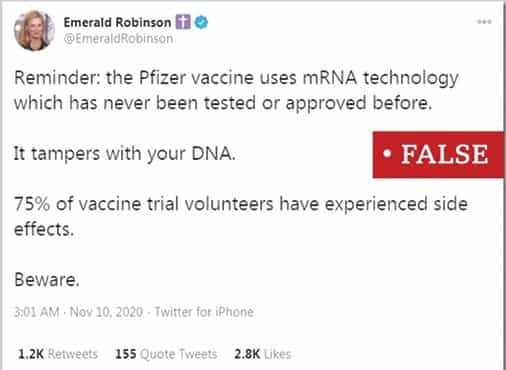Open the three-dot more options menu
The image size is (506, 370).
tap(484, 22)
